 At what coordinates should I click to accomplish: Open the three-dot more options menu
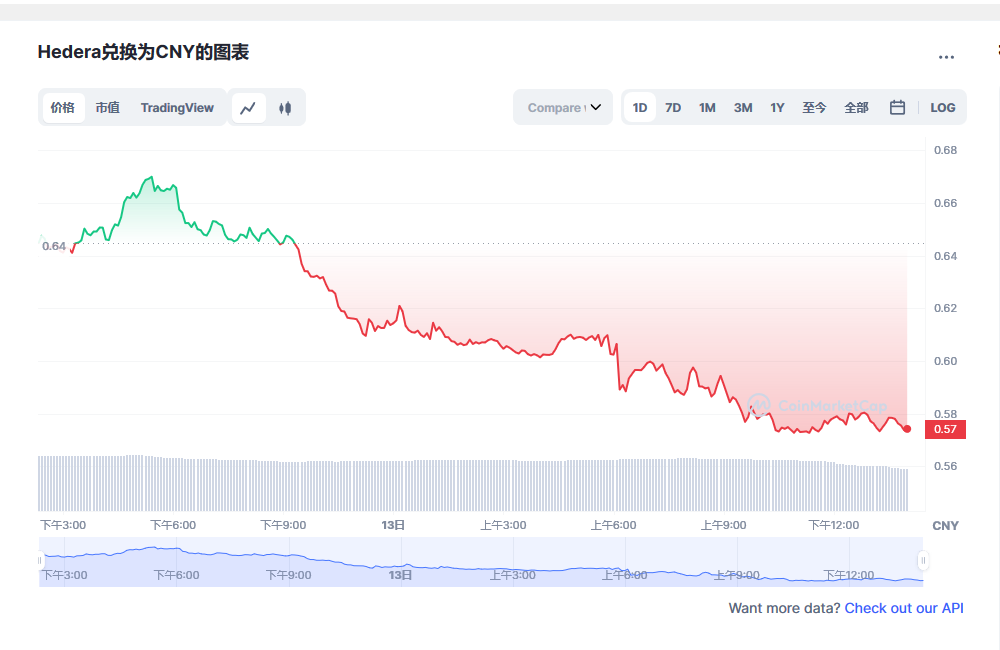click(946, 57)
